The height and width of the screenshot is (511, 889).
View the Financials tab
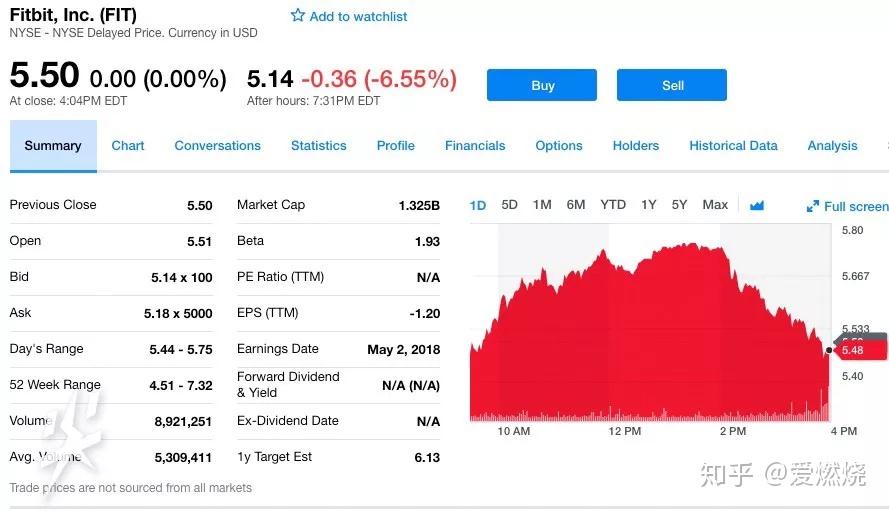pyautogui.click(x=475, y=146)
